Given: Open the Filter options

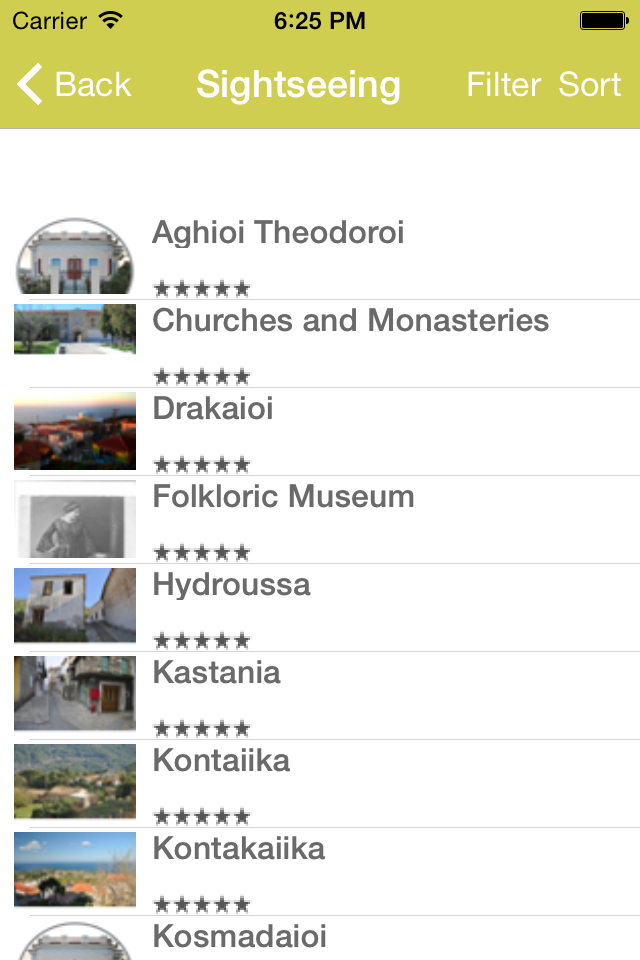Looking at the screenshot, I should click(x=504, y=85).
